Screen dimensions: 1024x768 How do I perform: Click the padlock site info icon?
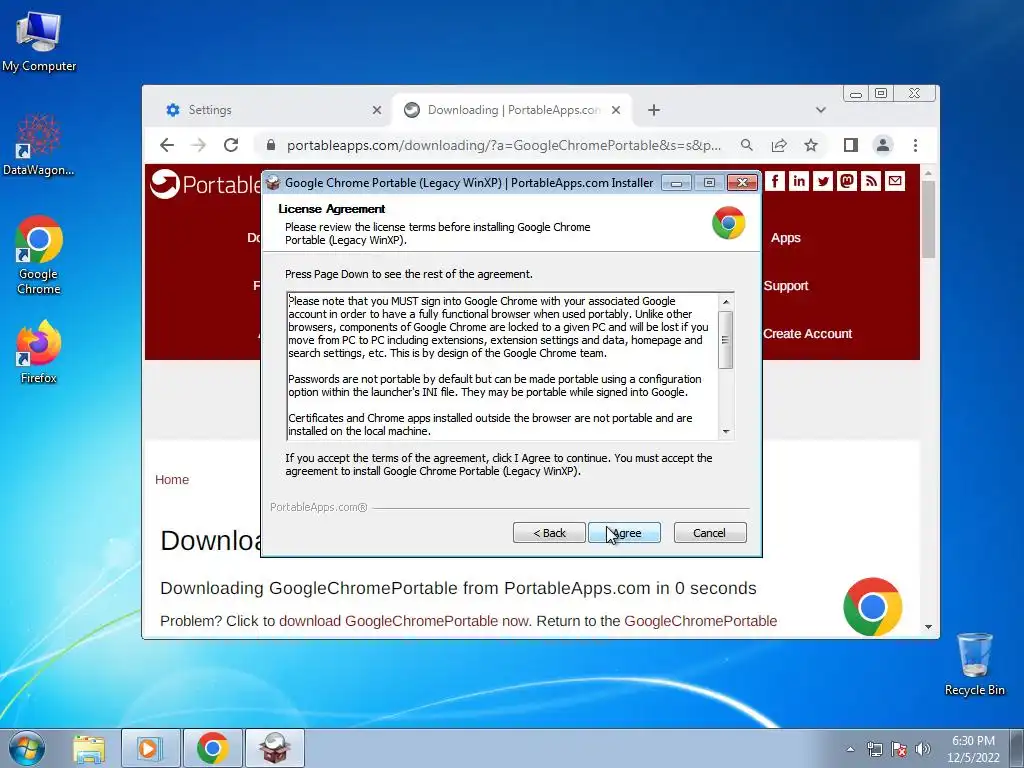(271, 145)
